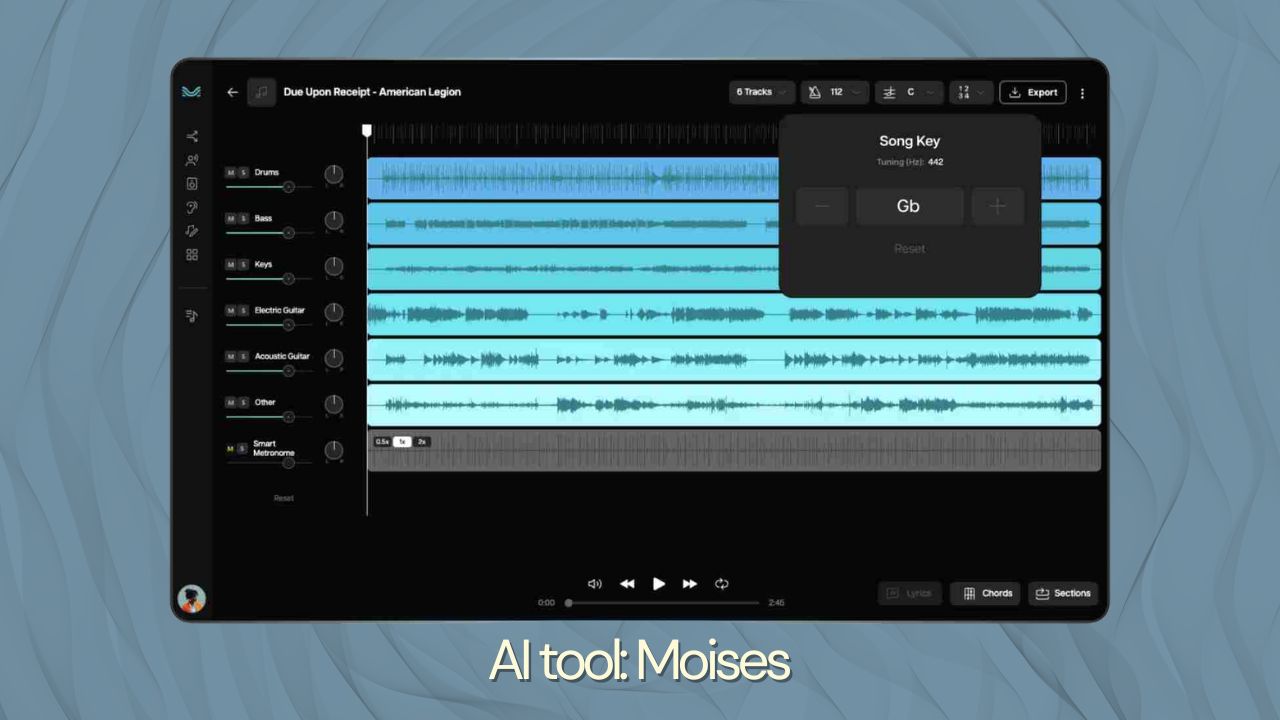Image resolution: width=1280 pixels, height=720 pixels.
Task: Open the Sections view
Action: click(1063, 593)
